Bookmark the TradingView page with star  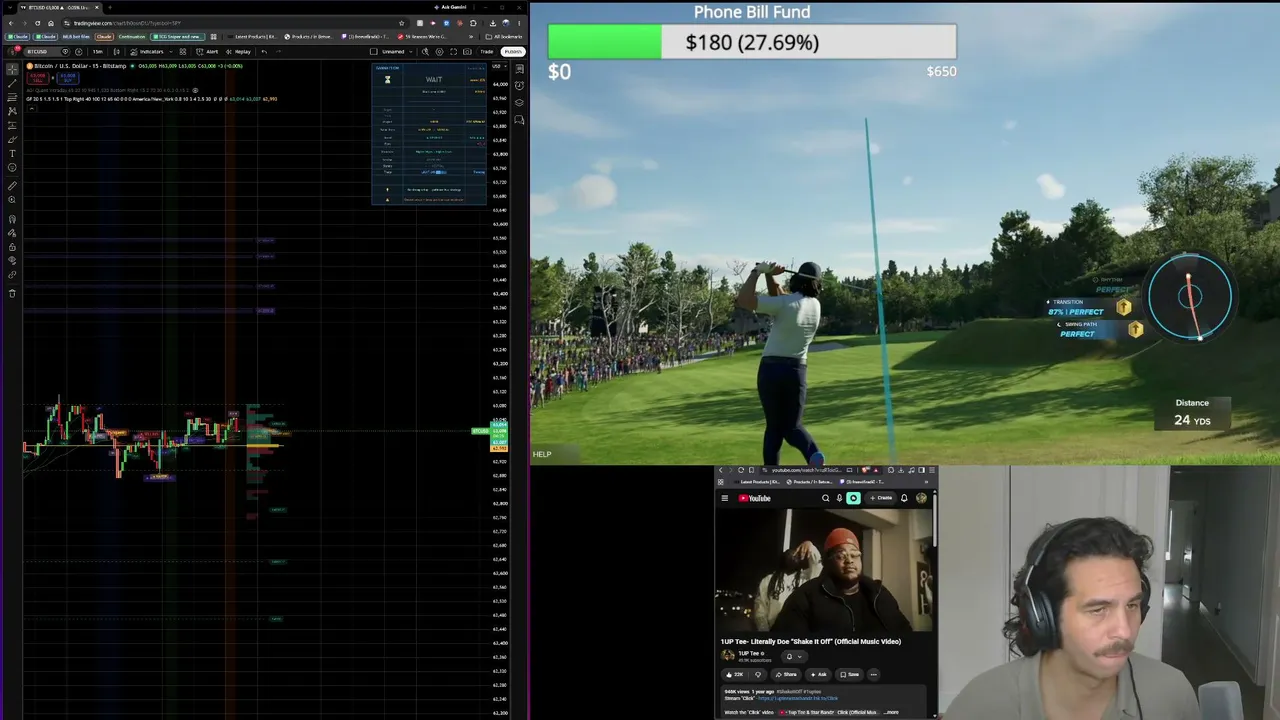coord(402,23)
